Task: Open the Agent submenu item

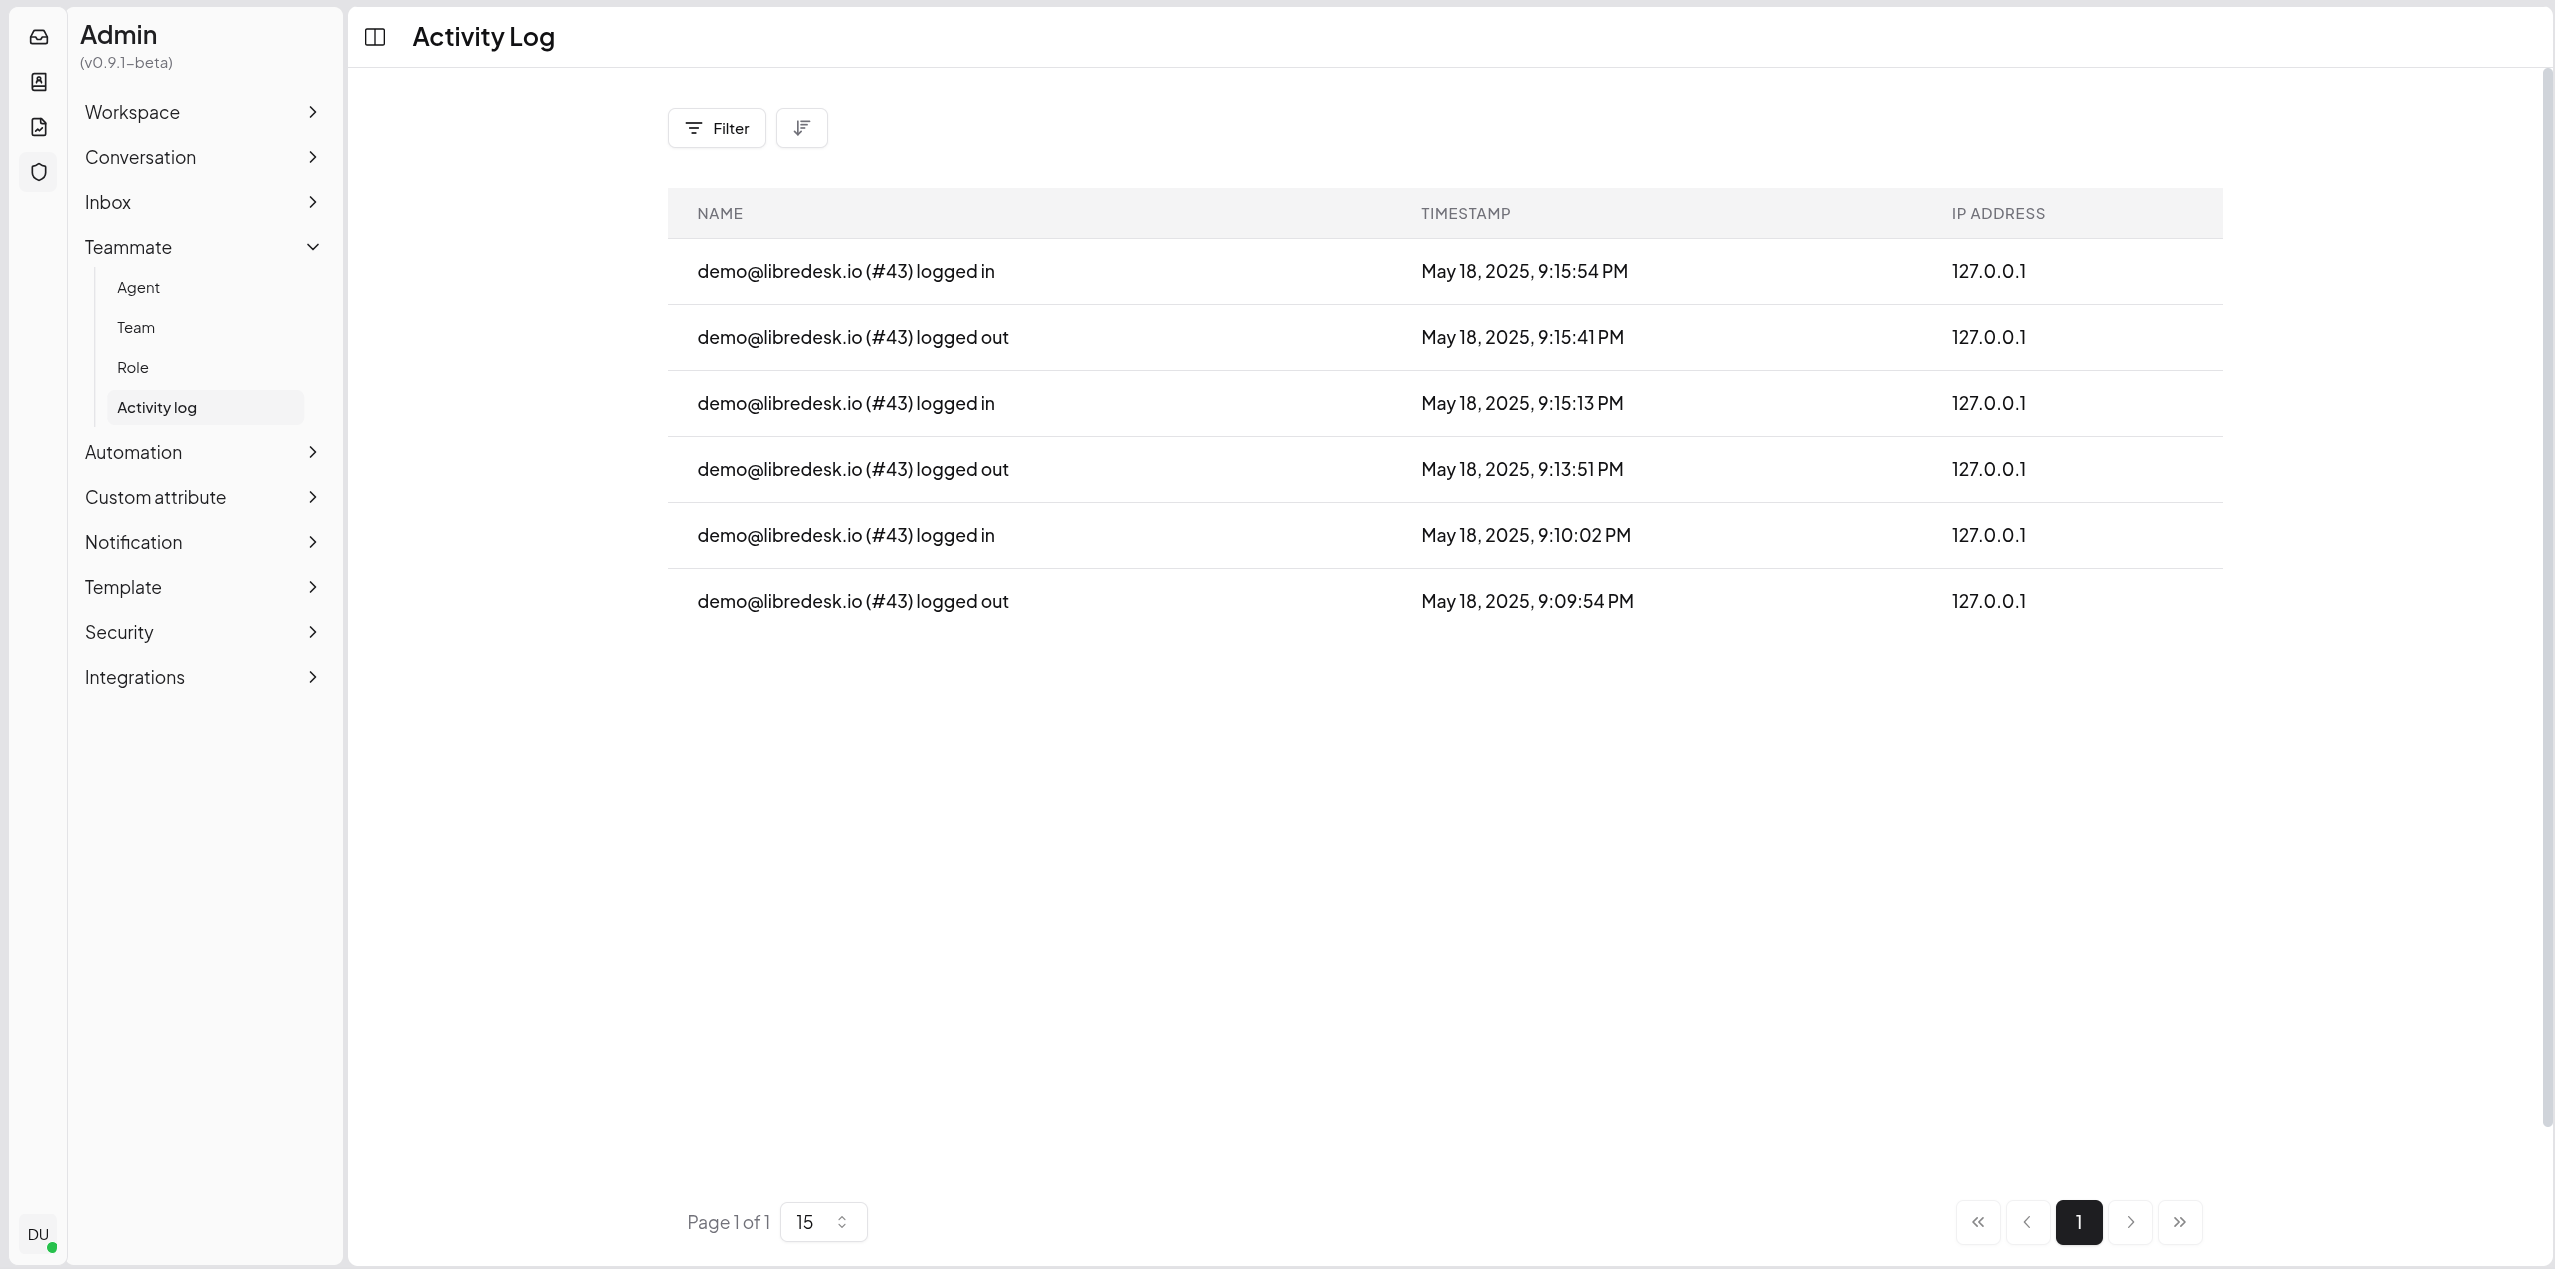Action: click(138, 288)
